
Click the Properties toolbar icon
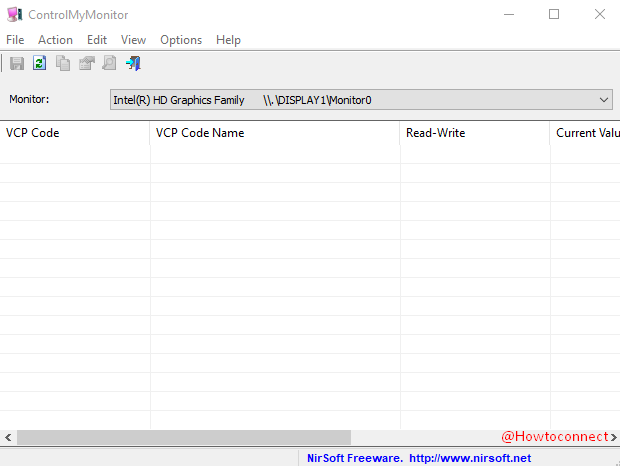pos(87,63)
